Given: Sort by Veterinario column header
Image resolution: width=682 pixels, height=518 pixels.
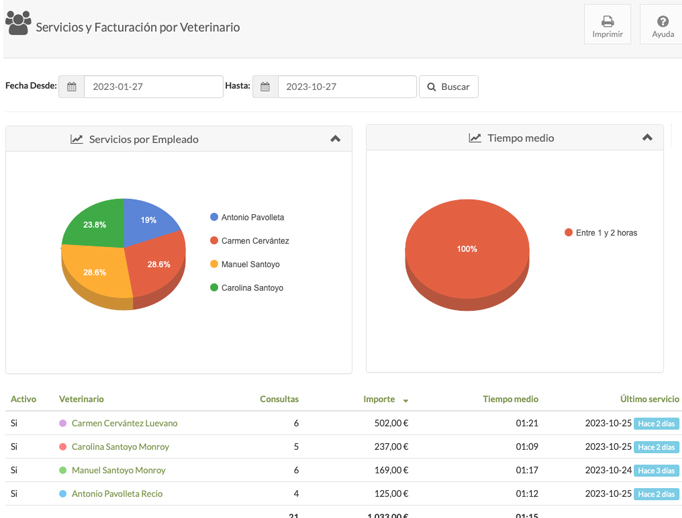Looking at the screenshot, I should point(81,399).
